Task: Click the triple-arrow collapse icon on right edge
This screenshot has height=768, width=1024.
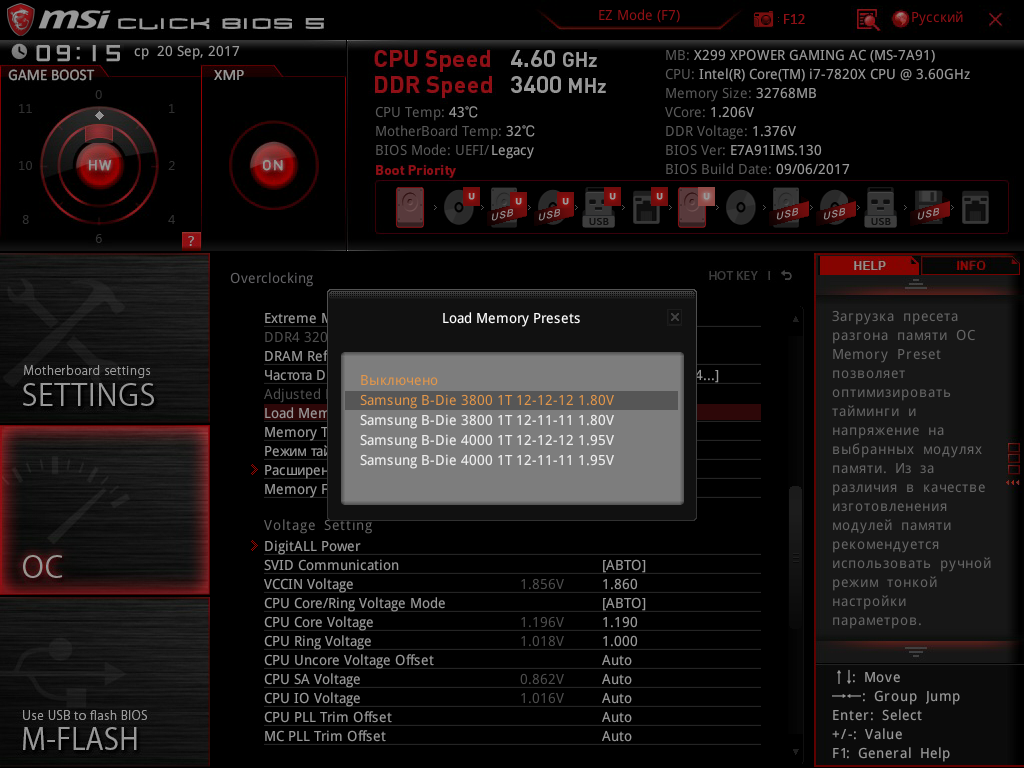Action: point(1013,483)
